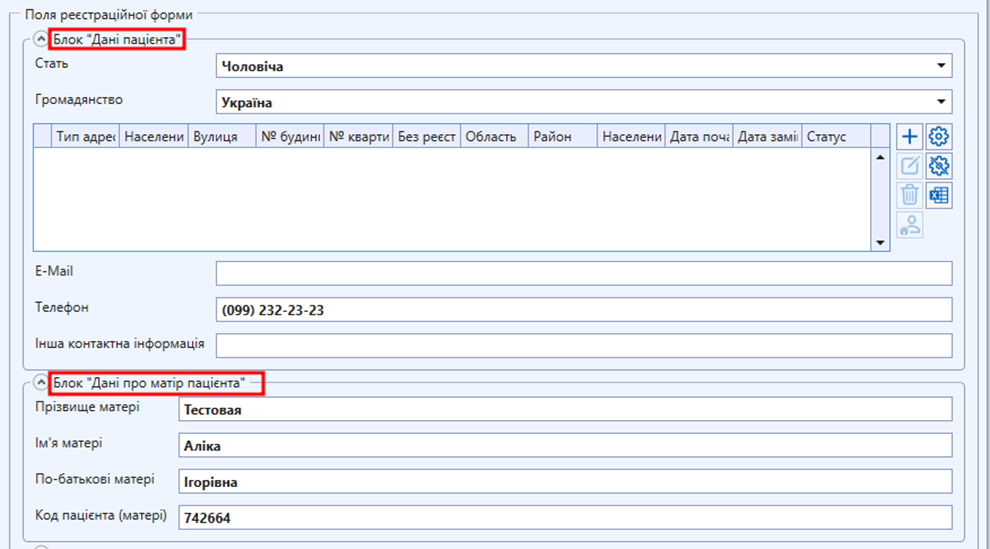The image size is (990, 549).
Task: Open address table settings gear icon
Action: pos(939,136)
